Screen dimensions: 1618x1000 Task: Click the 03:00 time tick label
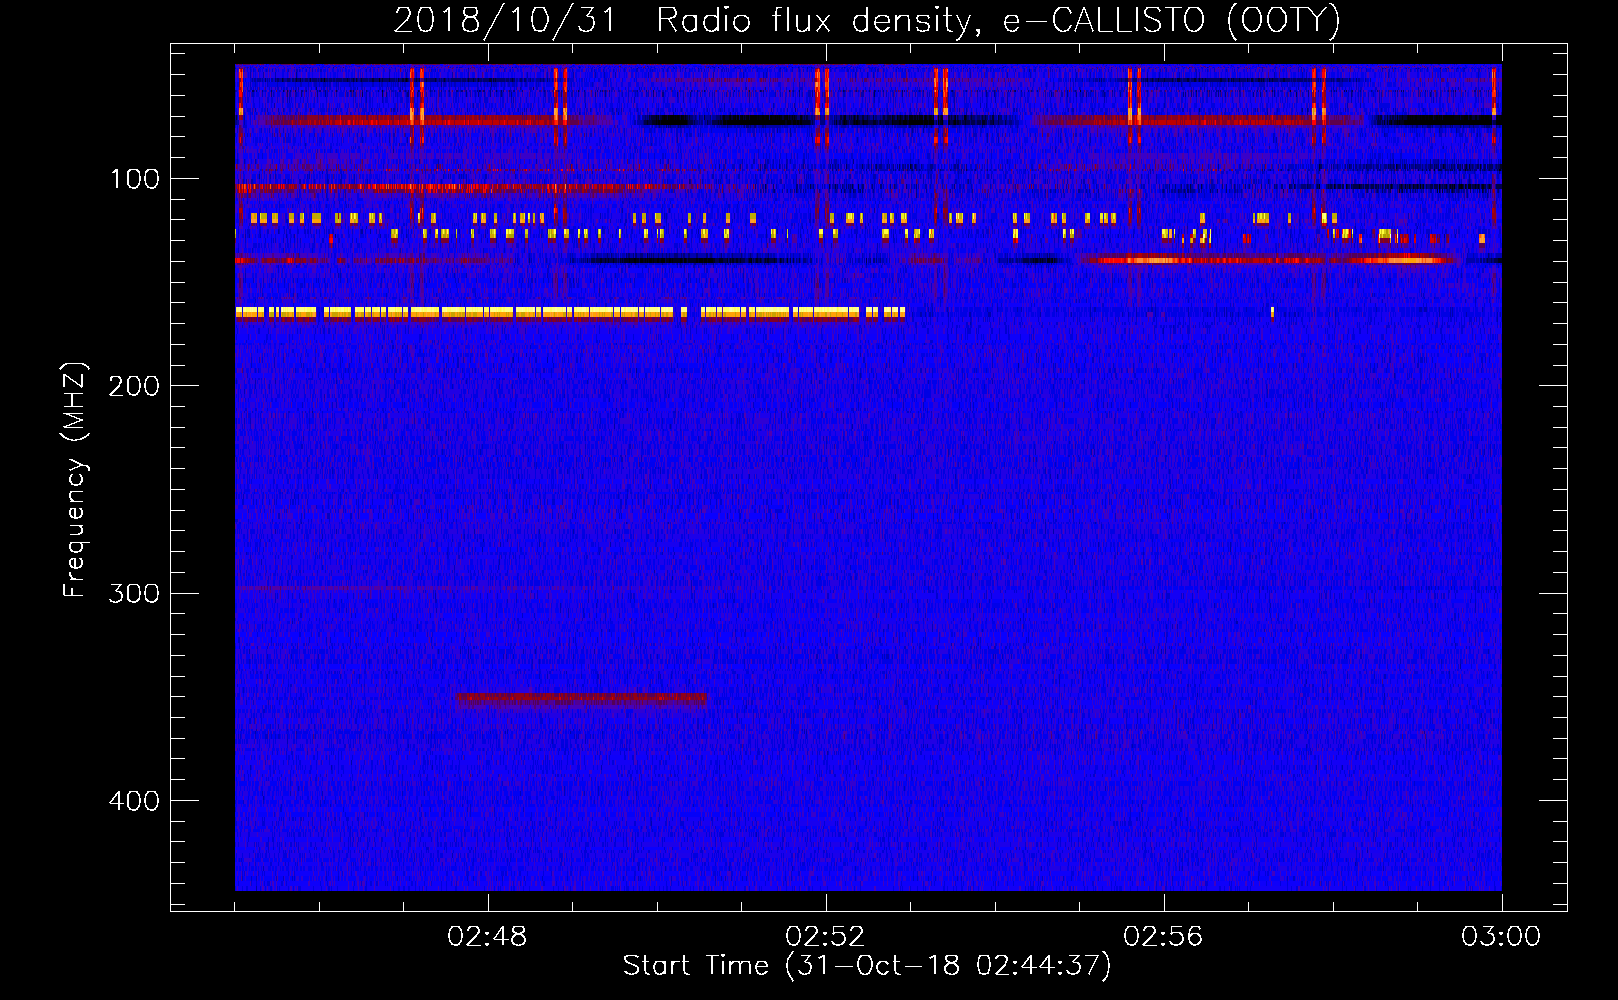1501,937
